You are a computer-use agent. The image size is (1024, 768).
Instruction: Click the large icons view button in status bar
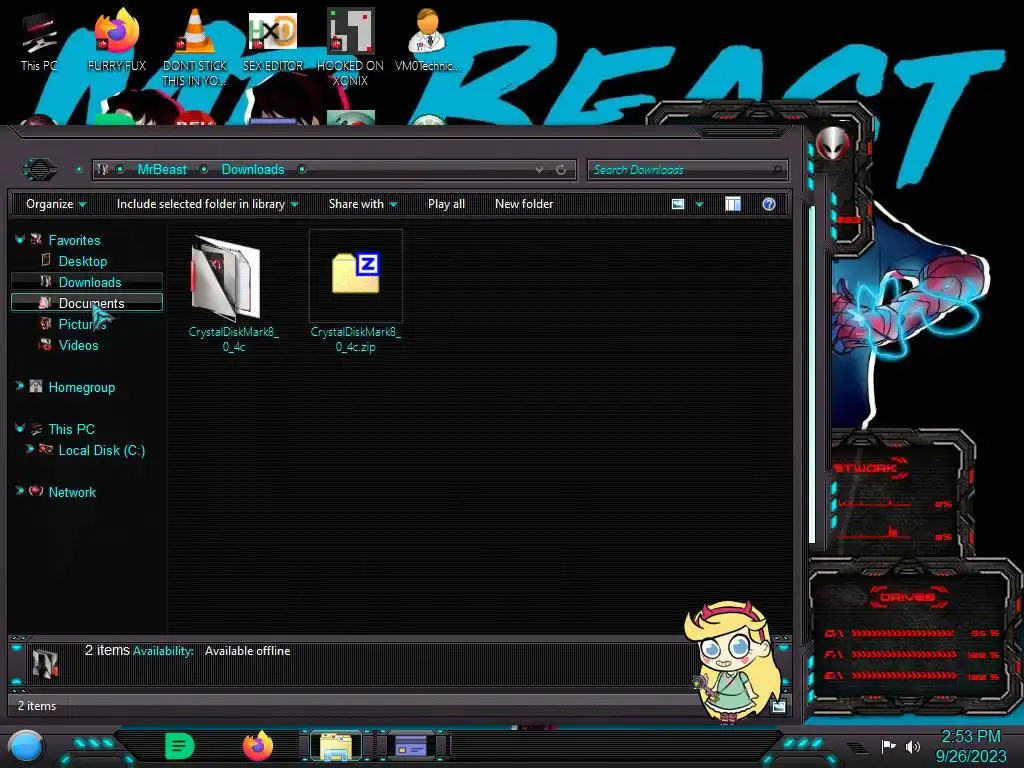pos(778,705)
